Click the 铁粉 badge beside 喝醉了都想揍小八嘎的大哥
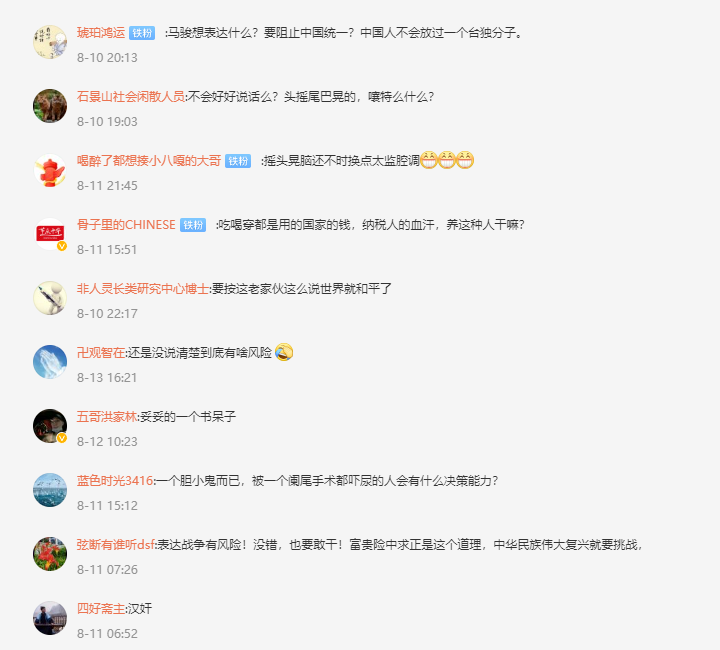Viewport: 720px width, 650px height. tap(238, 161)
